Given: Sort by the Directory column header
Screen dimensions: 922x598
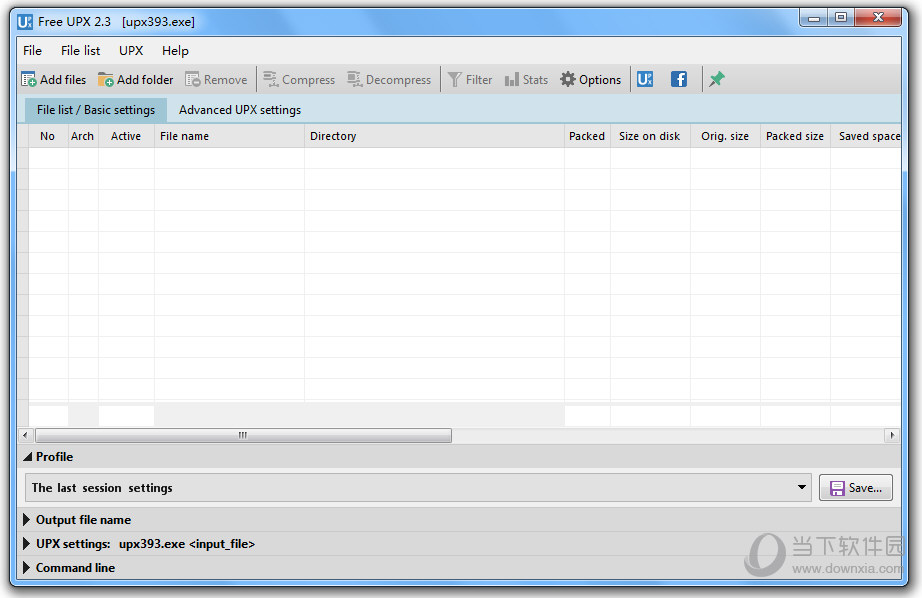Looking at the screenshot, I should click(435, 136).
